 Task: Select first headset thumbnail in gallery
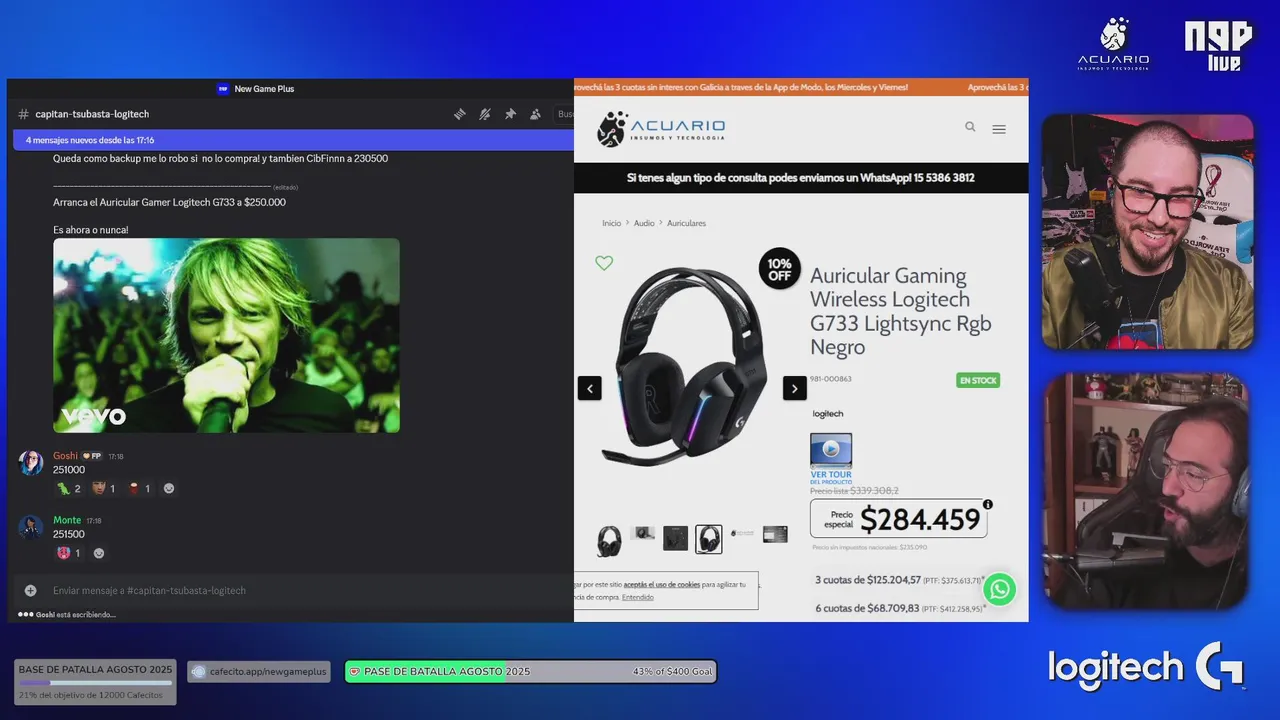(x=609, y=540)
